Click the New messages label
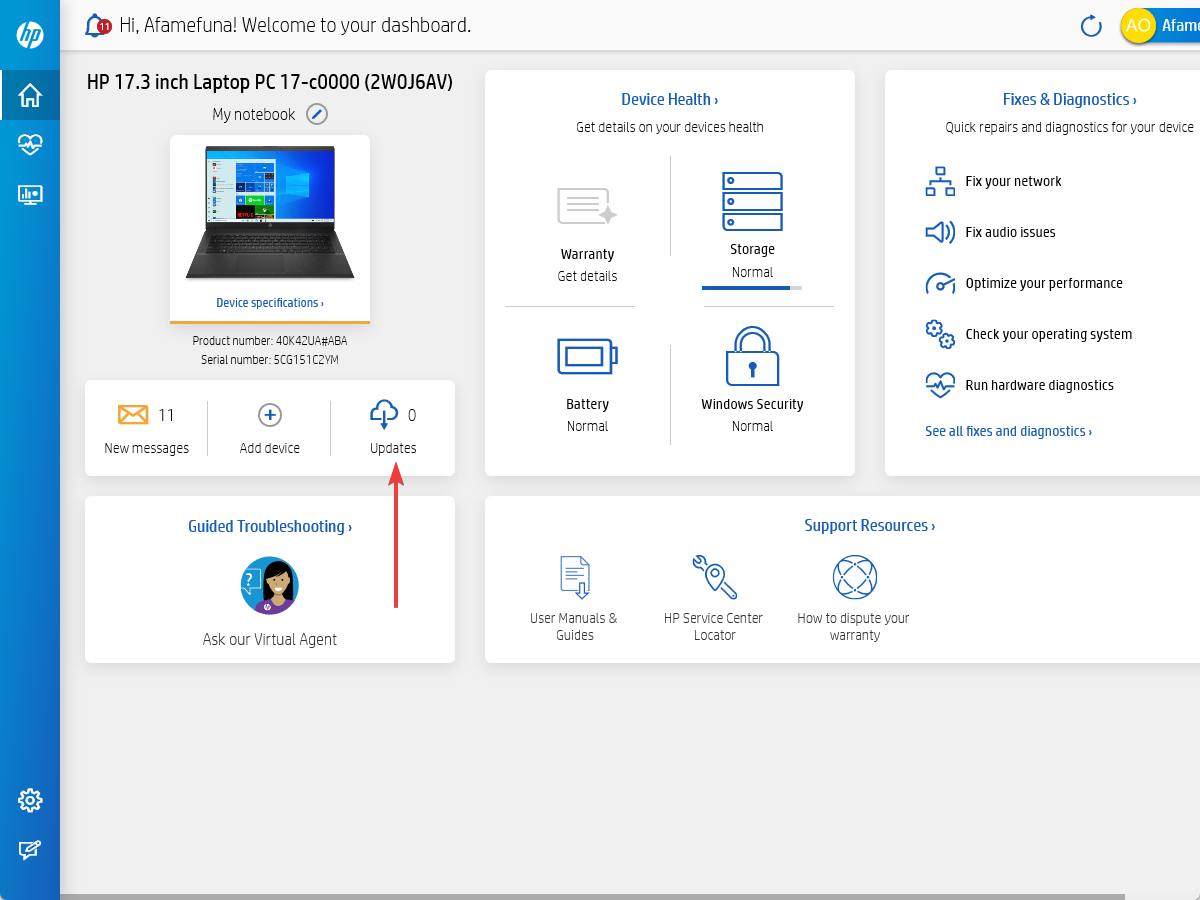This screenshot has height=900, width=1200. point(146,448)
